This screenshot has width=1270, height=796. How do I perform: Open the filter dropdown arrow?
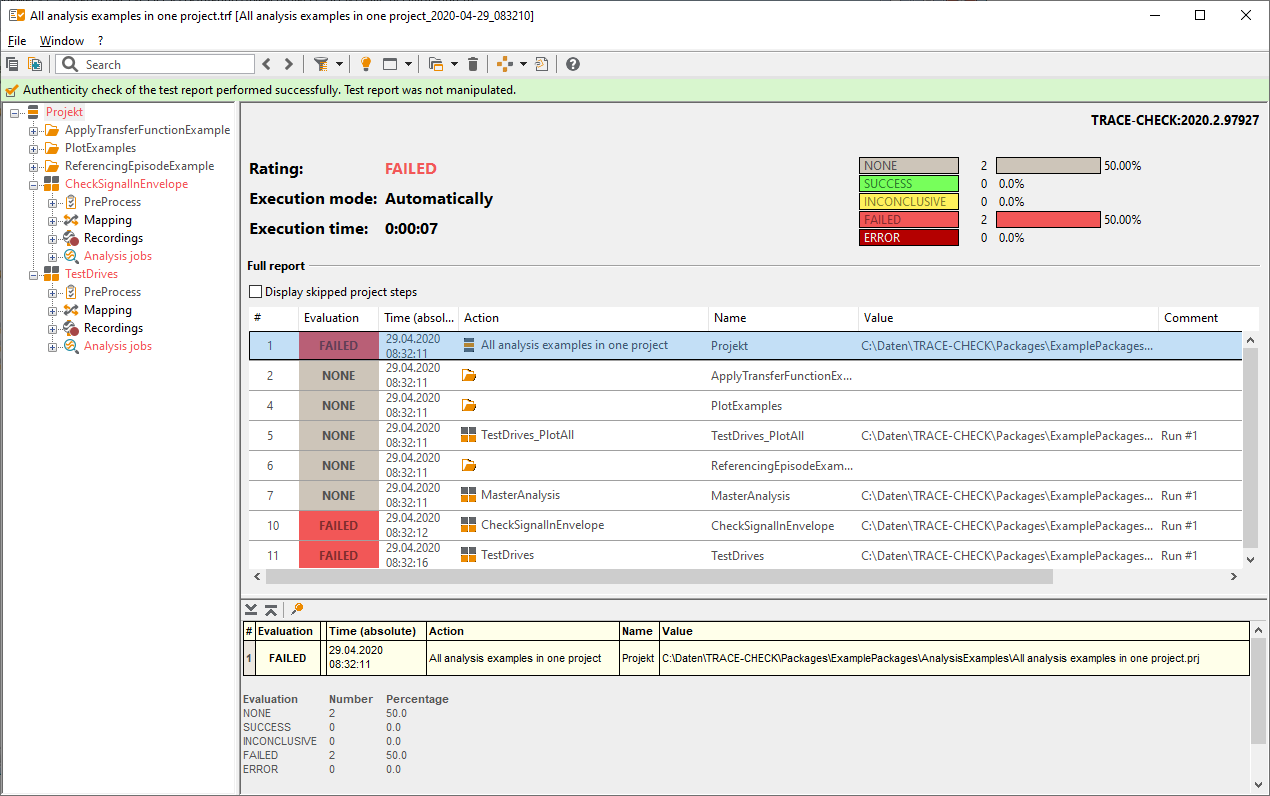click(340, 64)
